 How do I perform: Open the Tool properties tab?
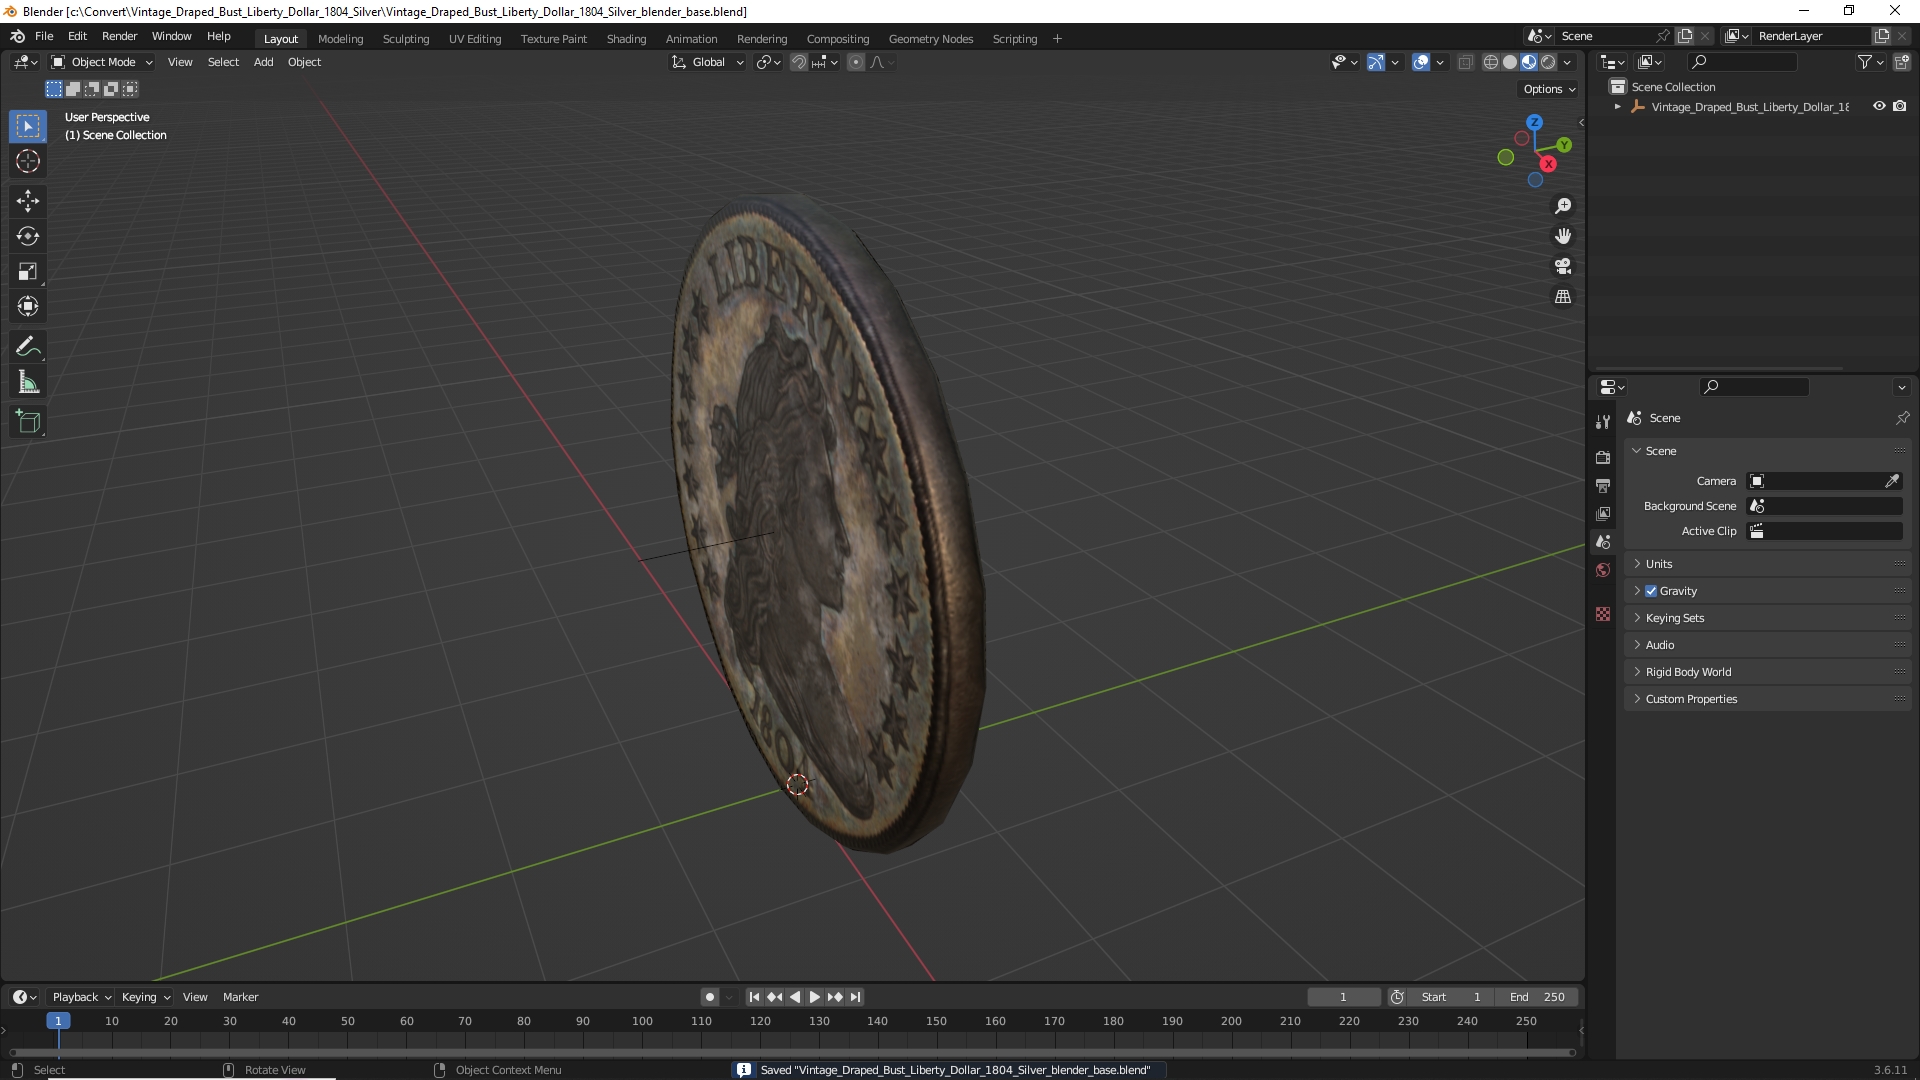(x=1603, y=422)
